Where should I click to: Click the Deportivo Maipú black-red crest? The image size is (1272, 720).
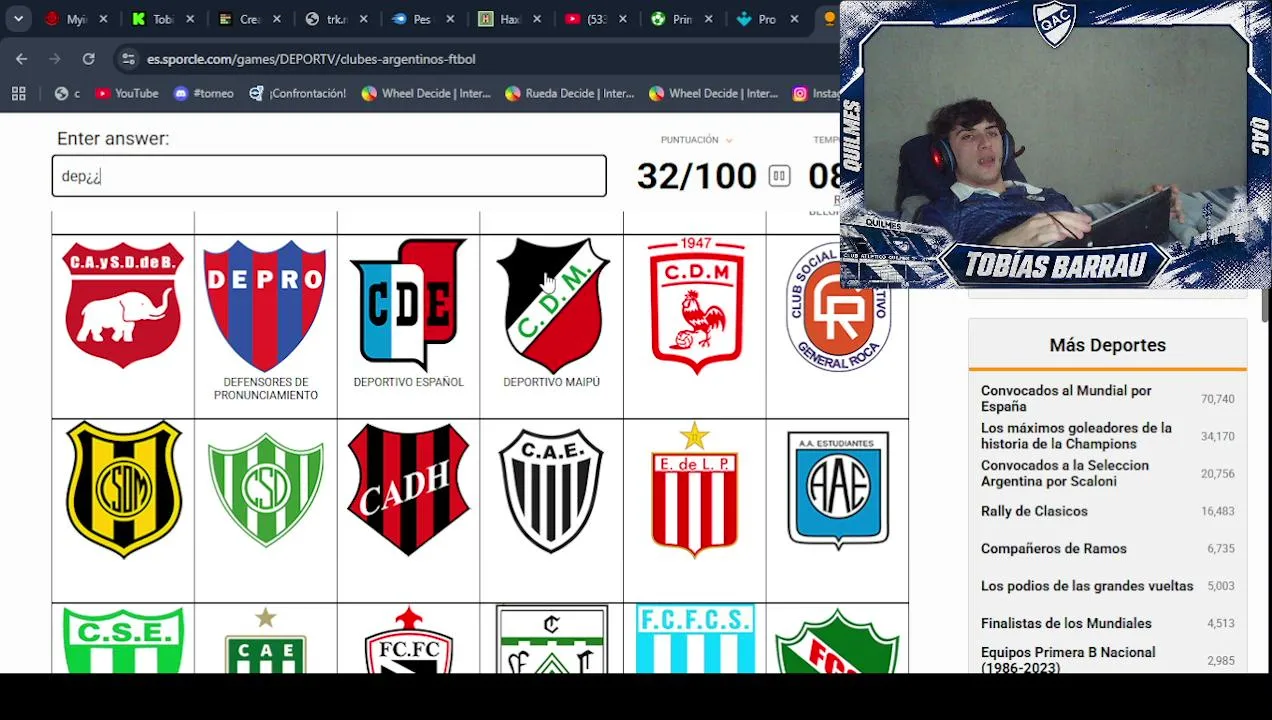[551, 305]
